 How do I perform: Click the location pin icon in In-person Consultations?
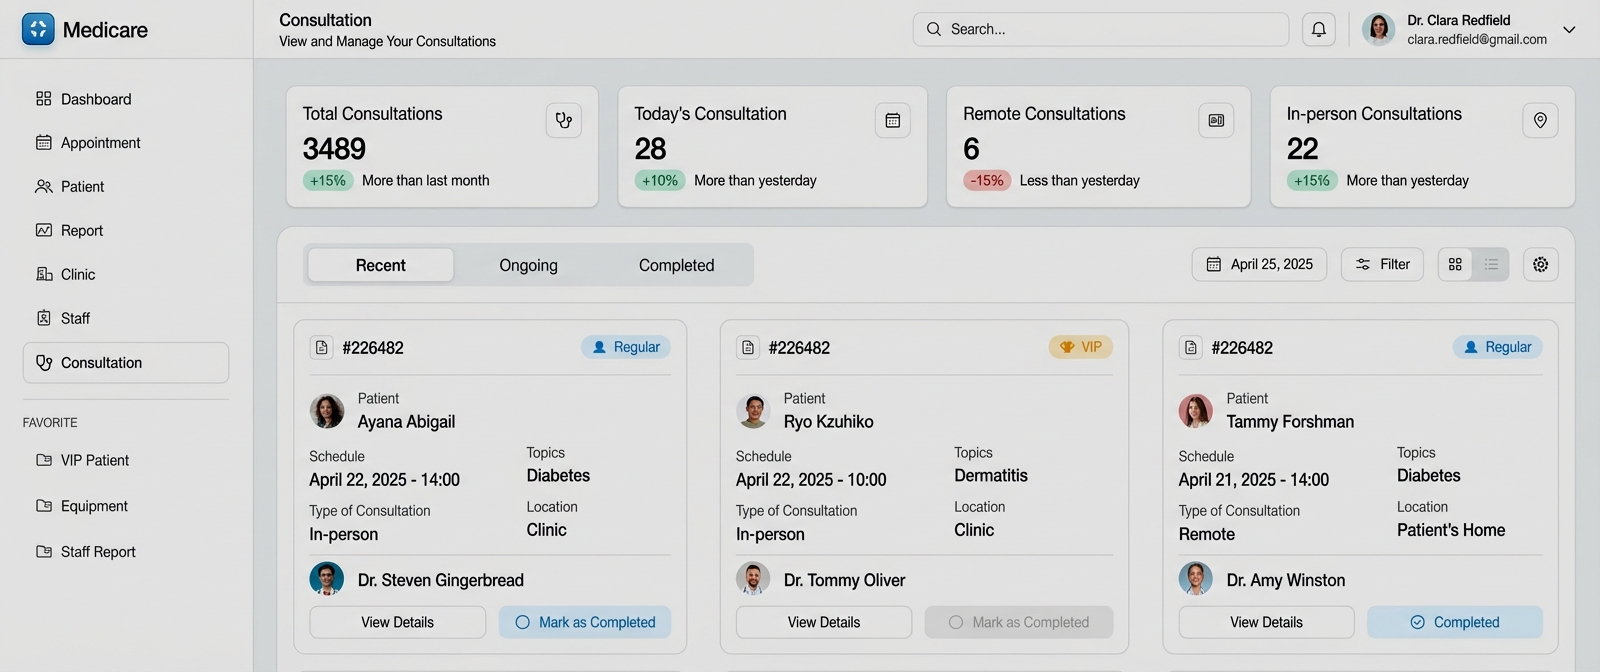1540,120
